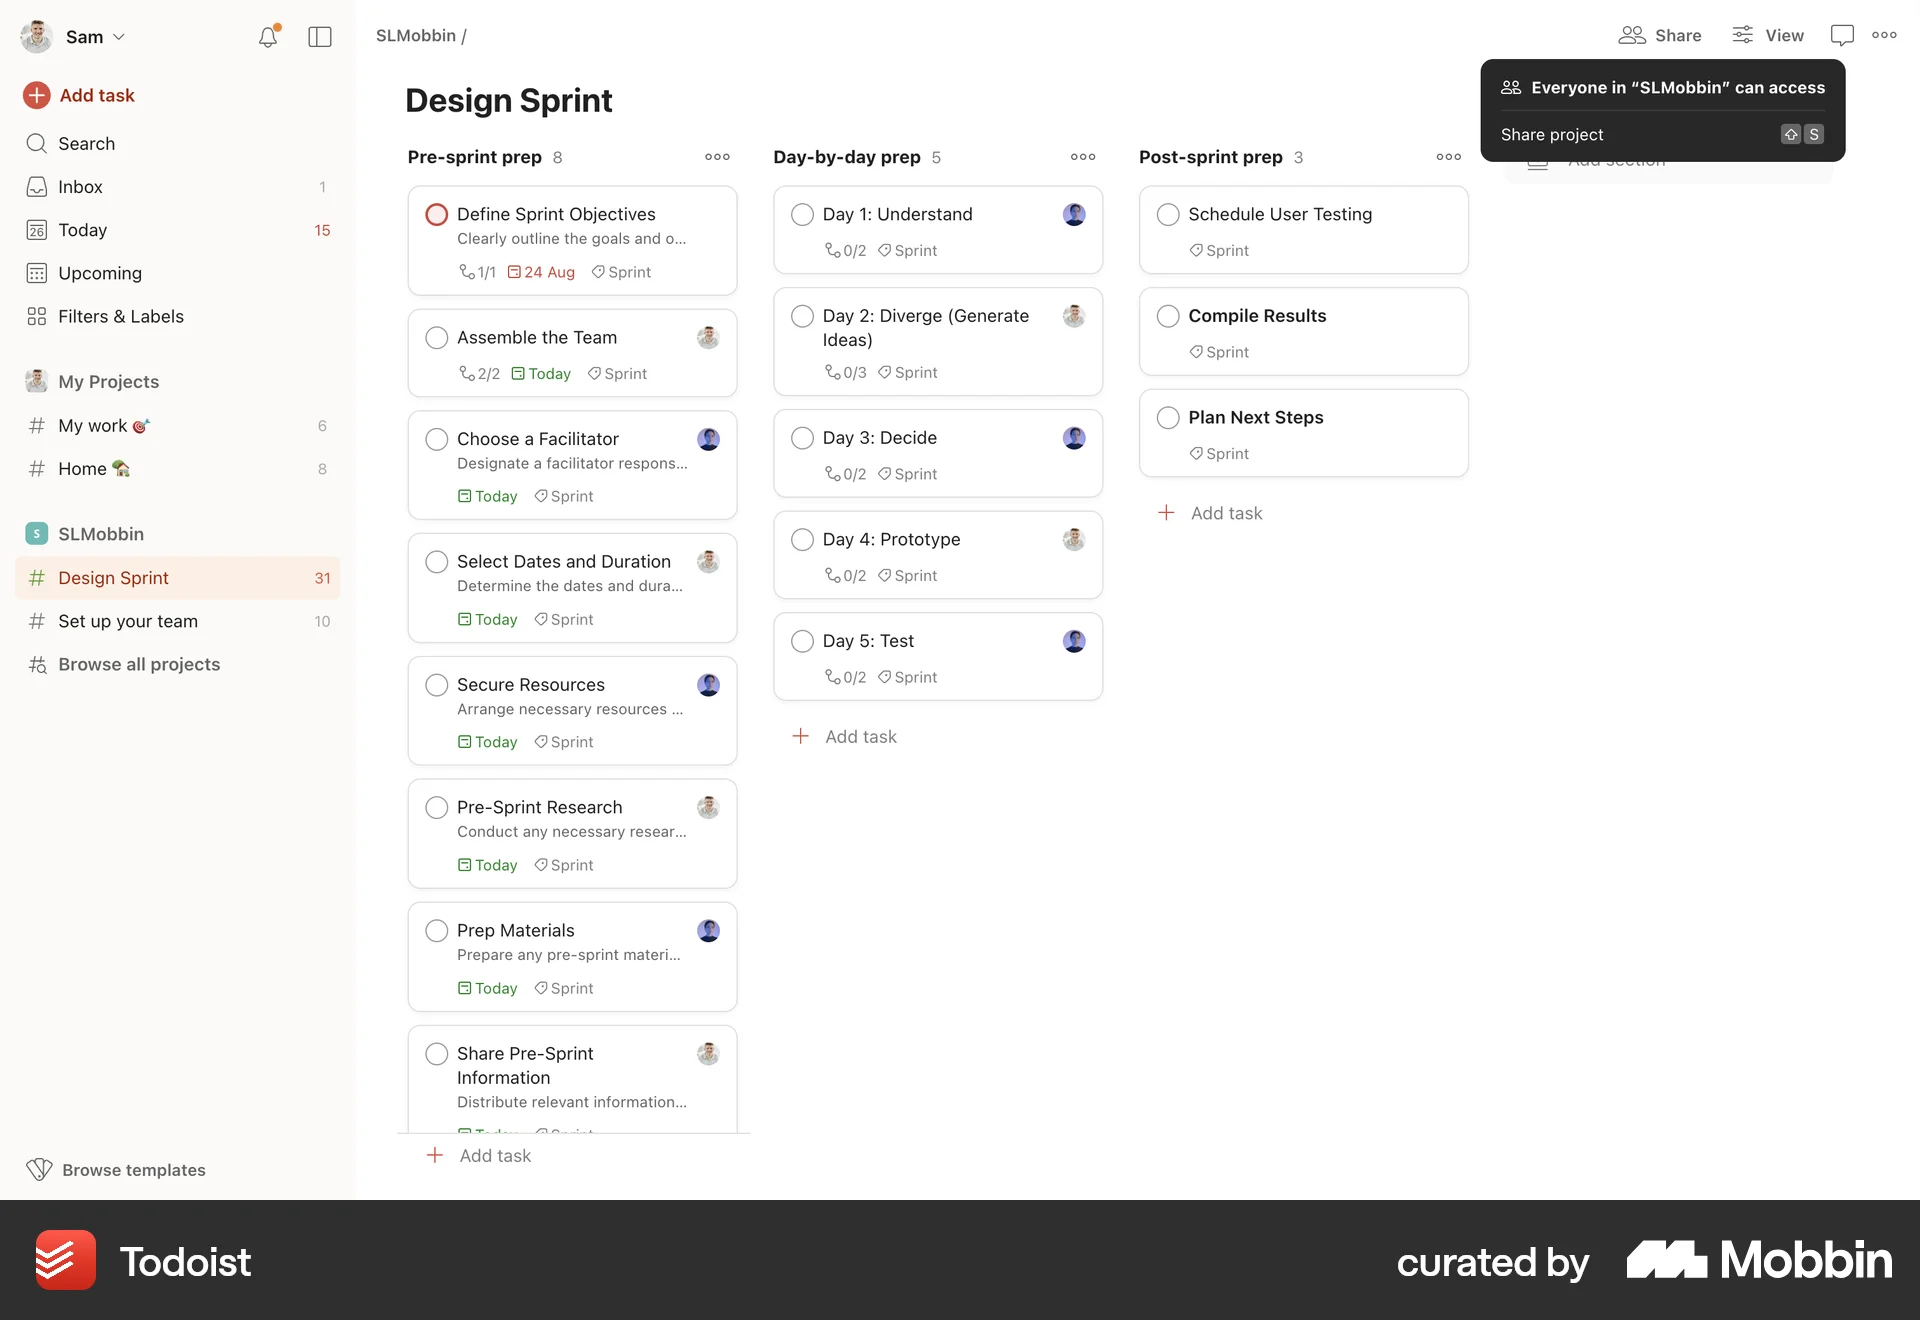The width and height of the screenshot is (1920, 1320).
Task: Complete the Plan Next Steps task
Action: pyautogui.click(x=1168, y=418)
